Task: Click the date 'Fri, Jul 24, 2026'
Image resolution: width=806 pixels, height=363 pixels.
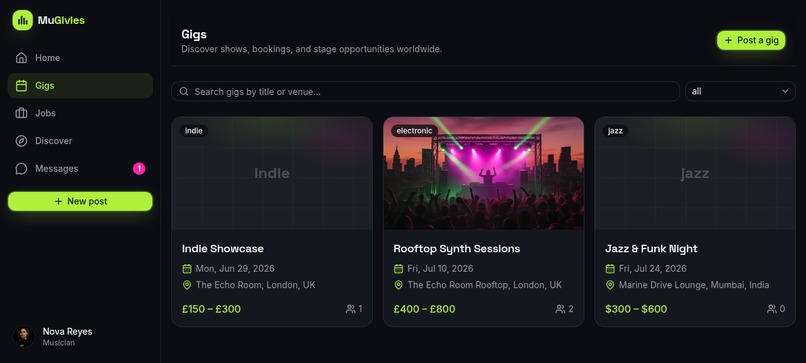Action: click(653, 269)
